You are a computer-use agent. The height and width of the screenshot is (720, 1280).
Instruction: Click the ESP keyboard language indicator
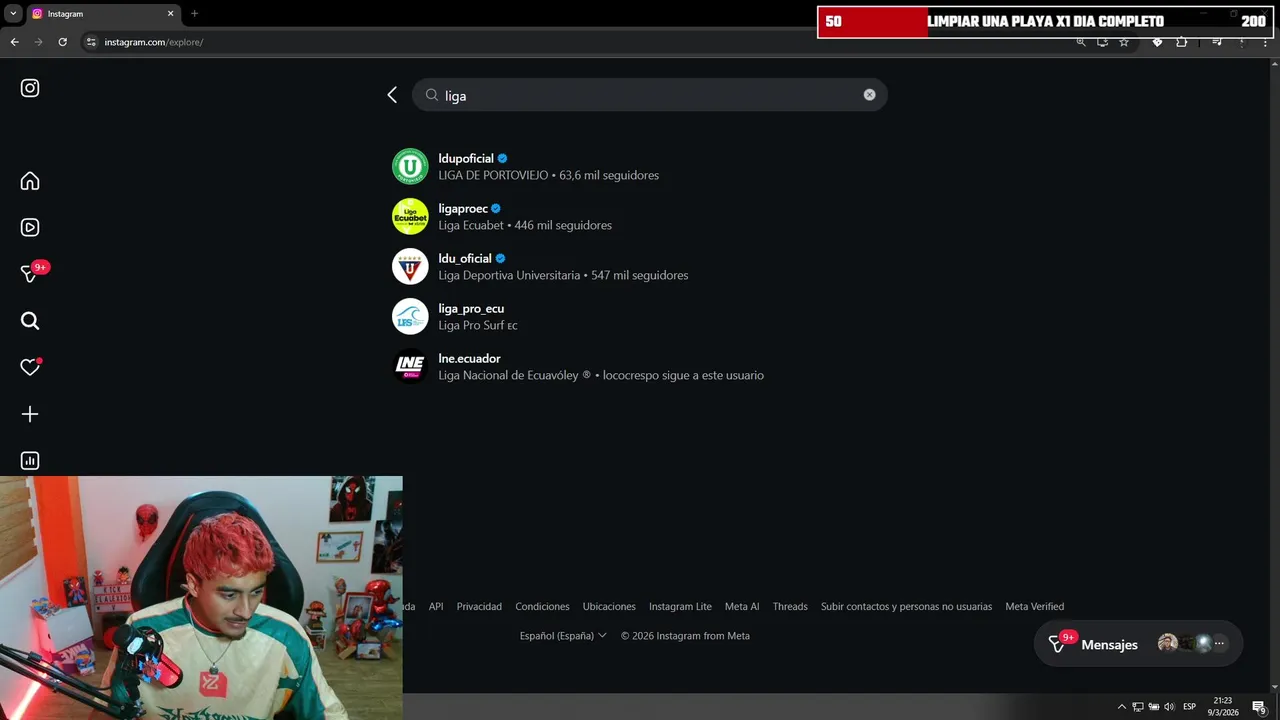(x=1190, y=707)
